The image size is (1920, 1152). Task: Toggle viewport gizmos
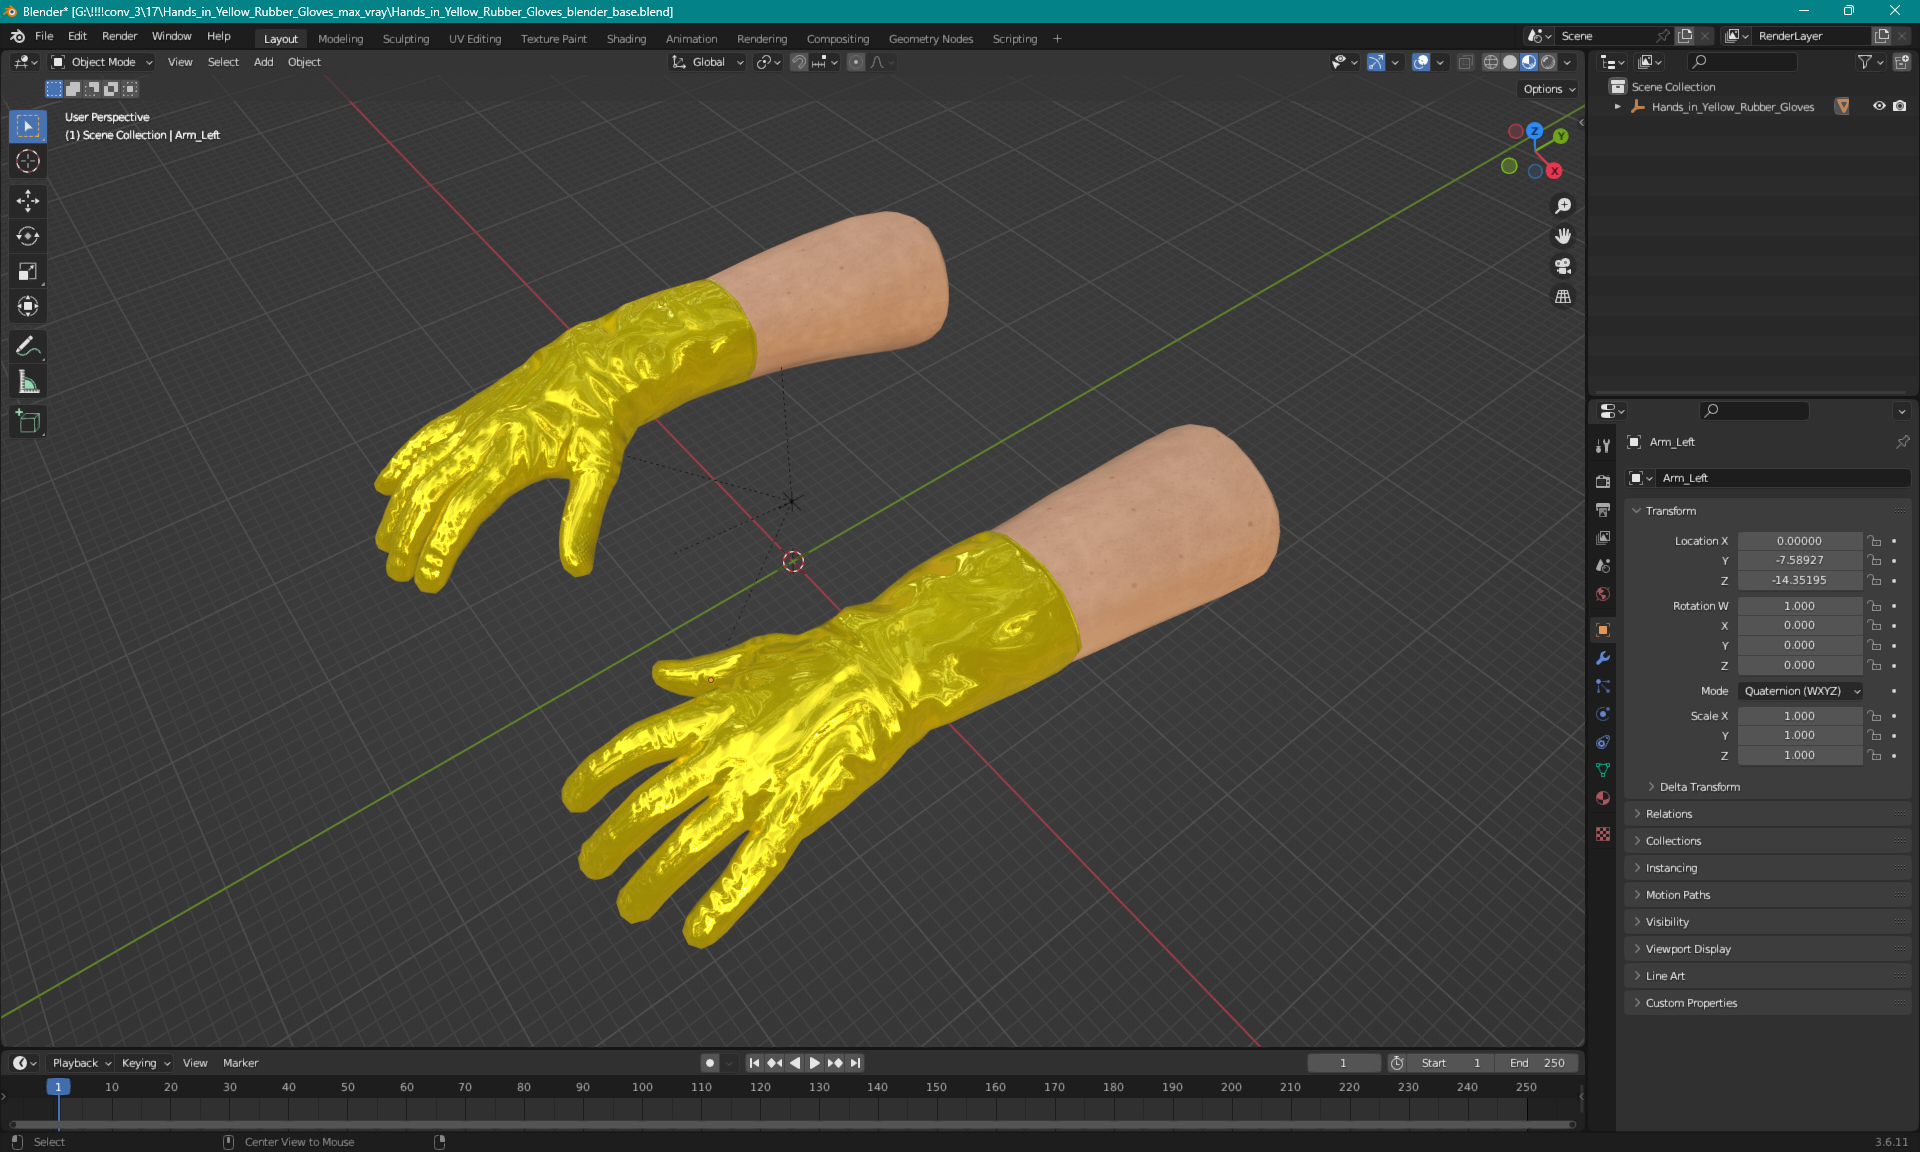click(1376, 62)
